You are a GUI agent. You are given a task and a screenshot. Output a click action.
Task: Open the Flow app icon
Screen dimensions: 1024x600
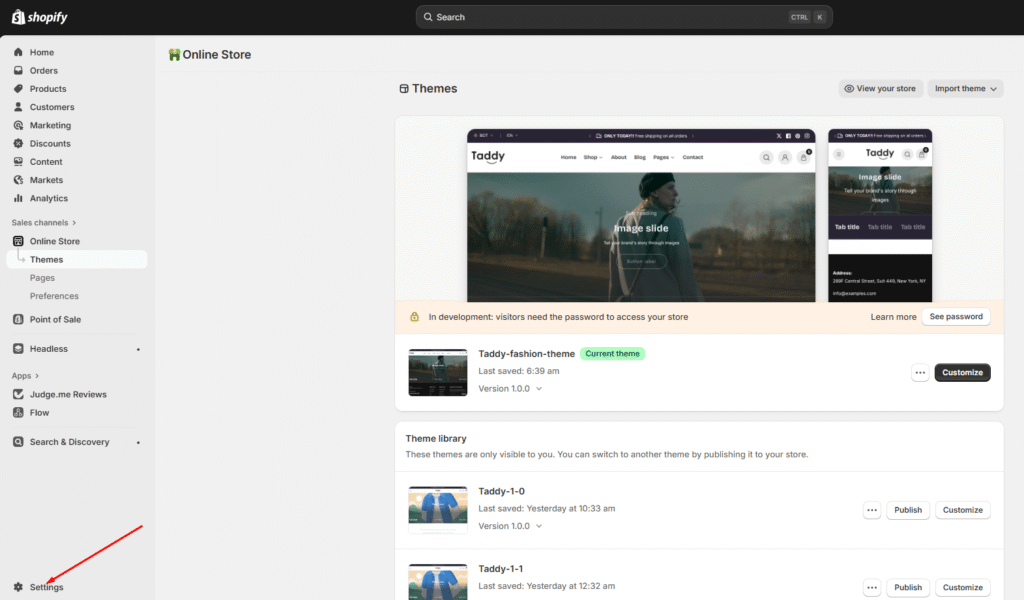(18, 413)
